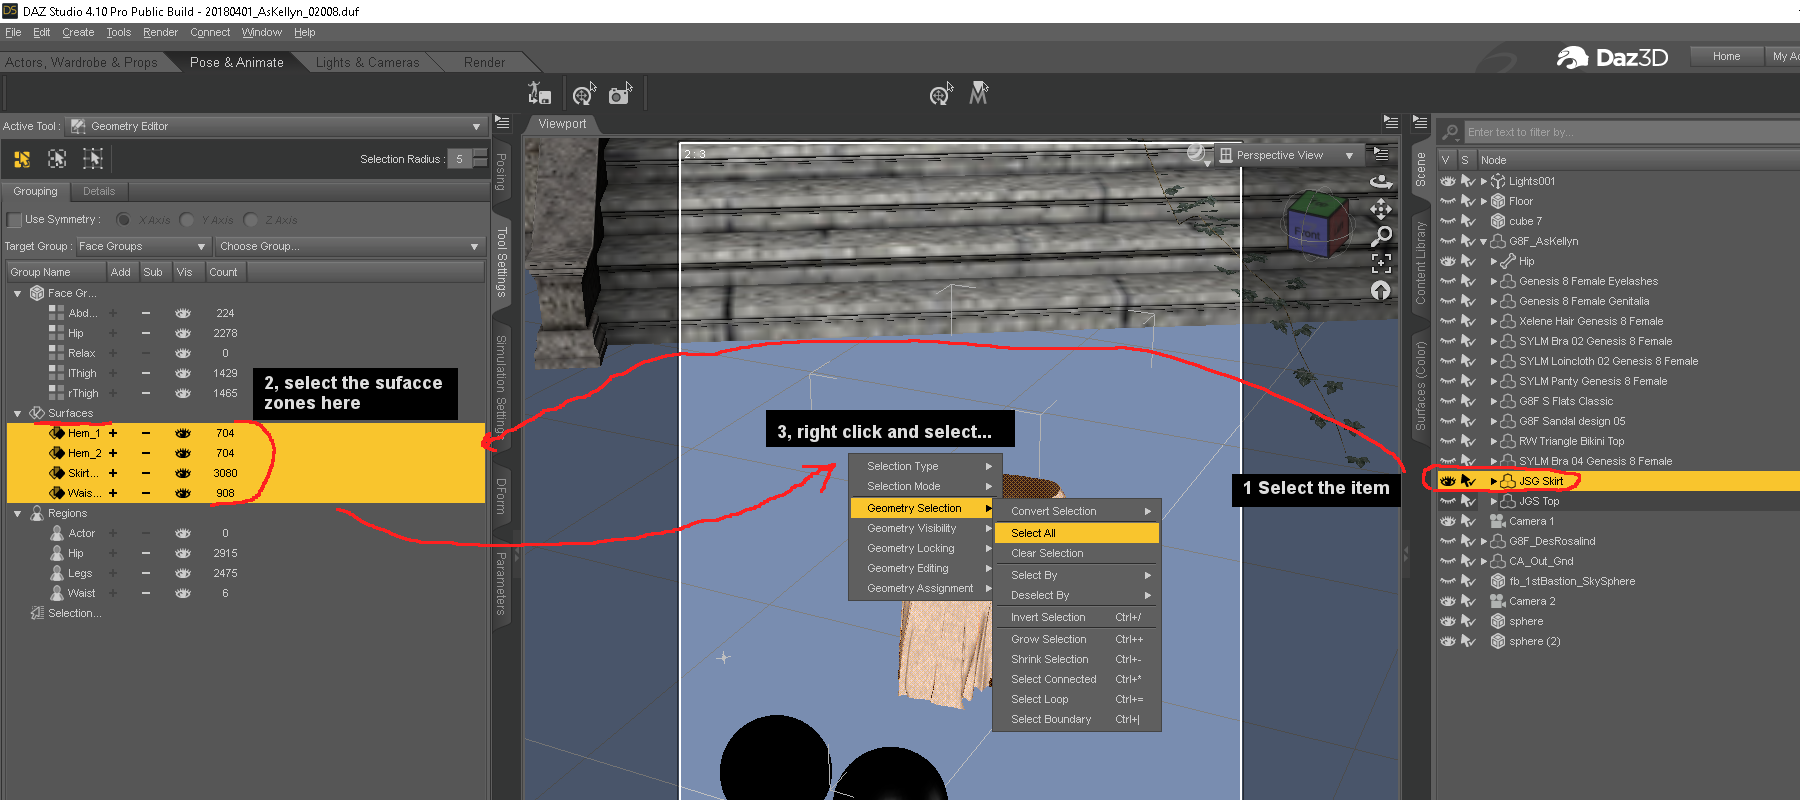
Task: Open the Content Library side tab
Action: tap(1420, 263)
